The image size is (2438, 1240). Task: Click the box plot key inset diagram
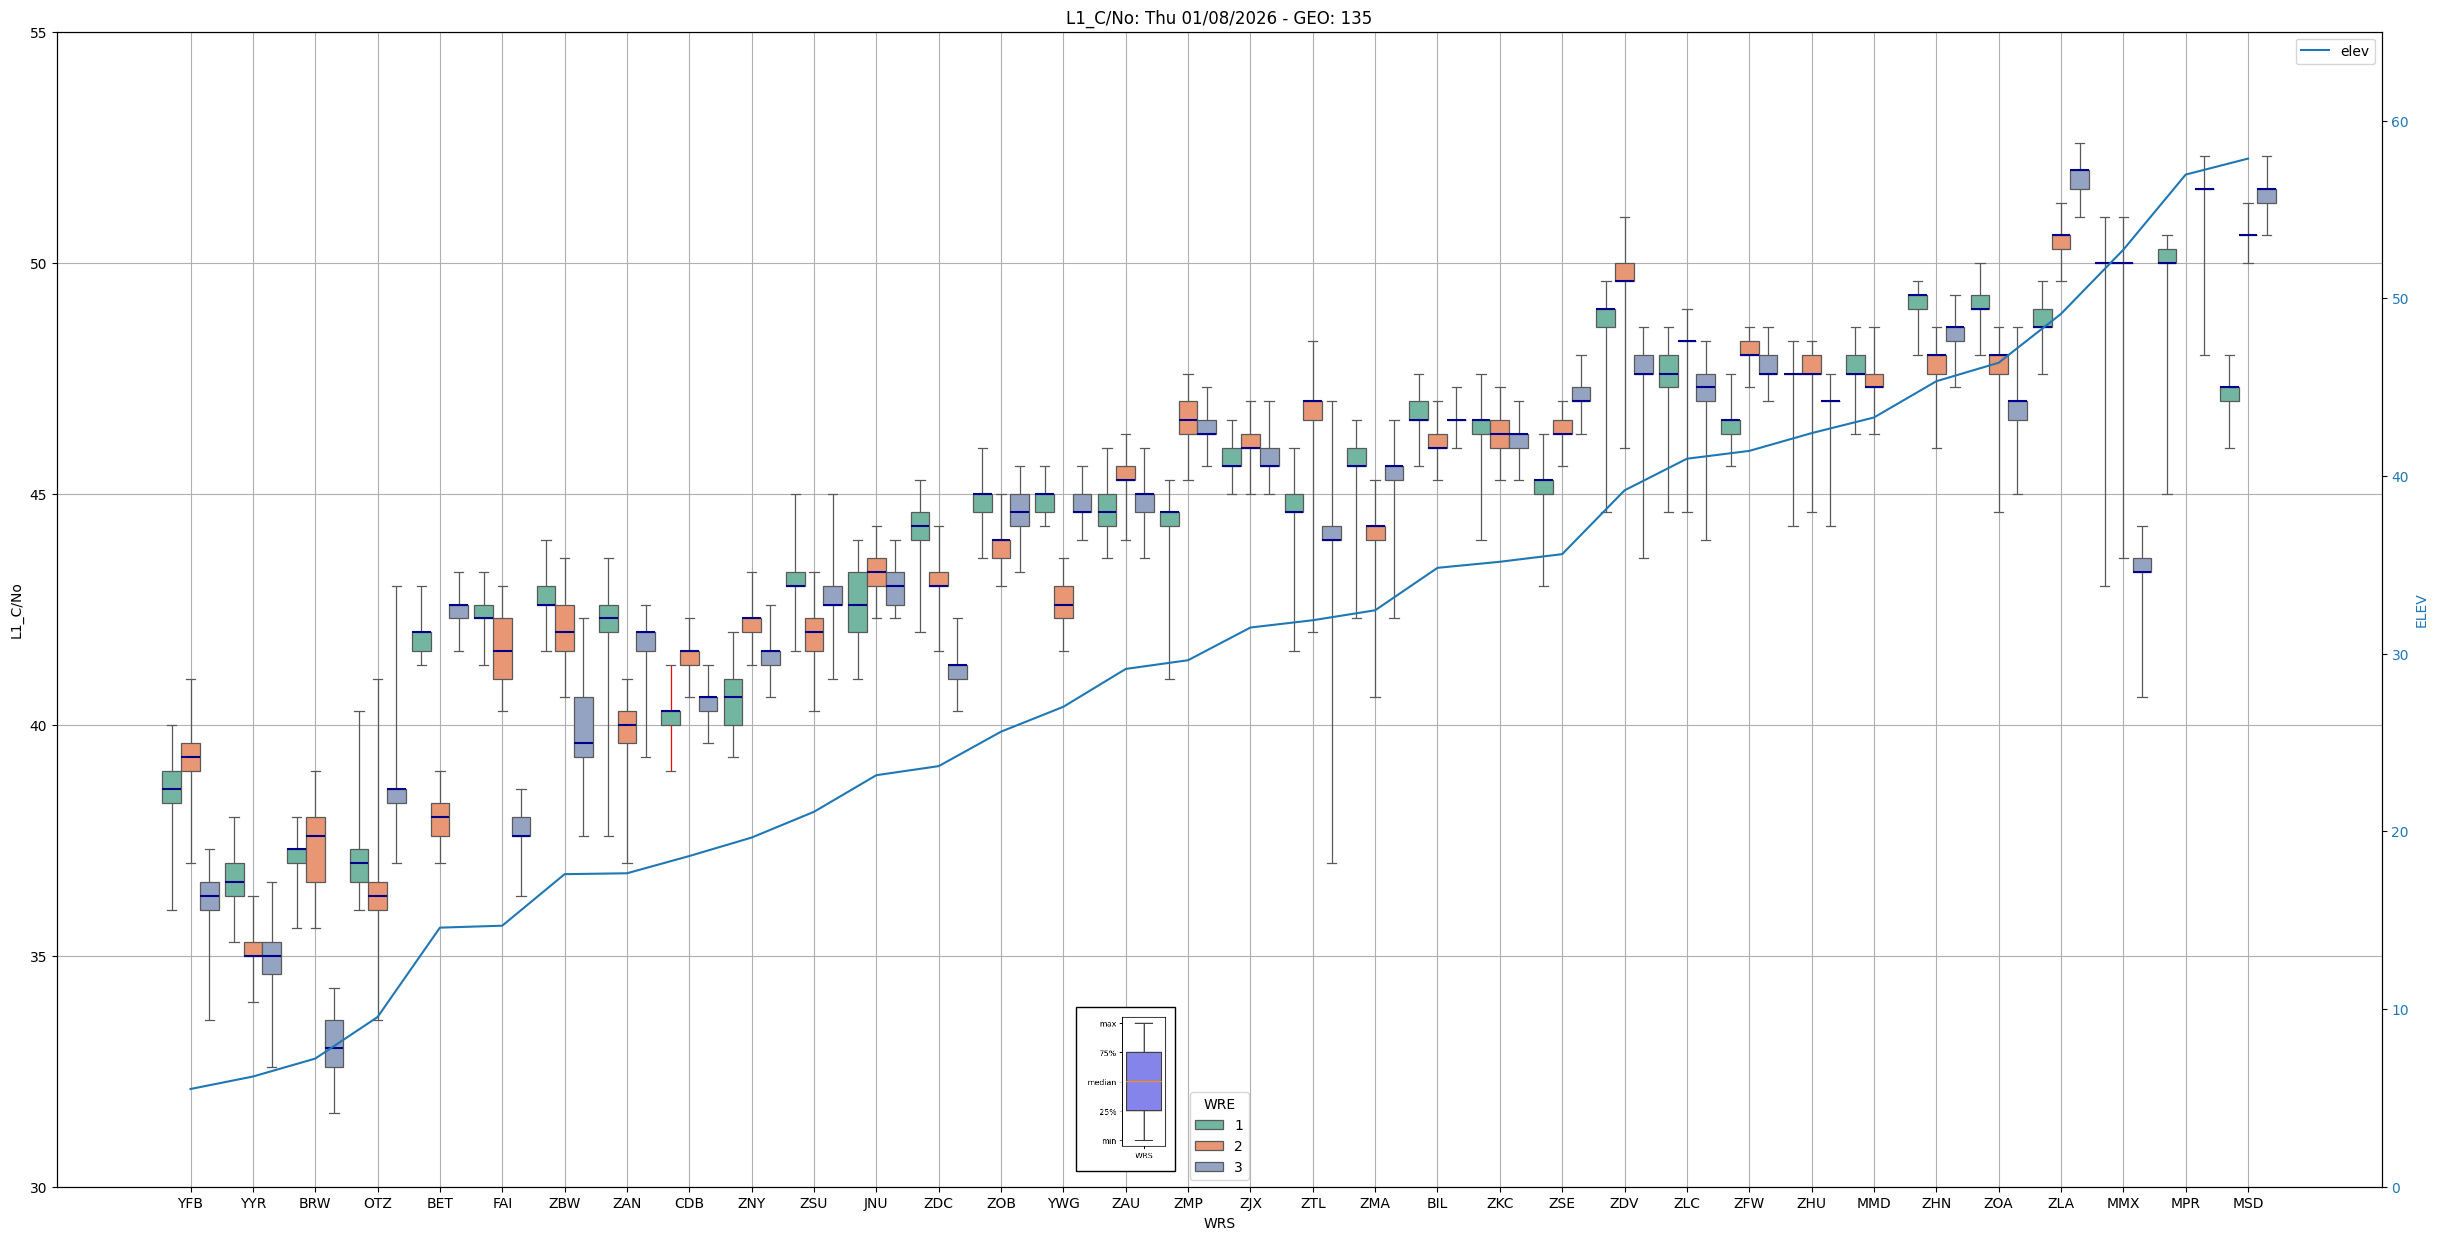1125,1089
